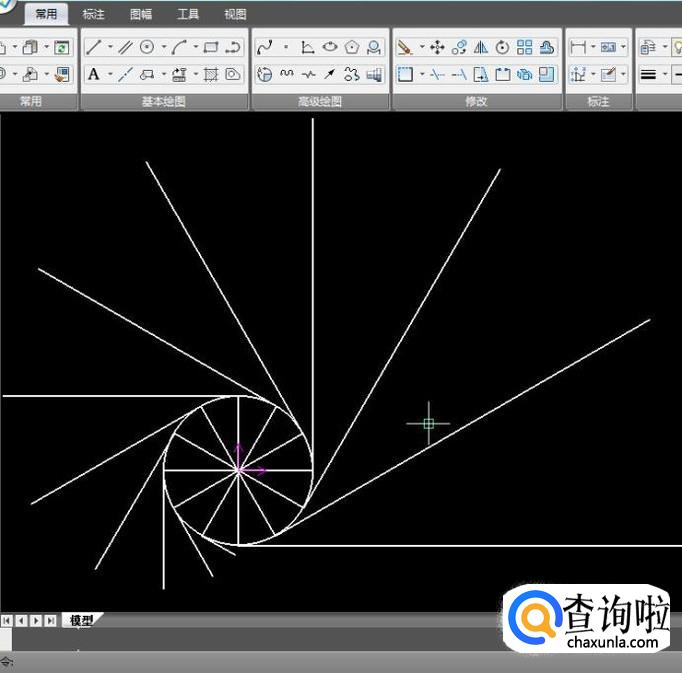Switch to the 标注 ribbon tab
The height and width of the screenshot is (673, 682).
93,14
